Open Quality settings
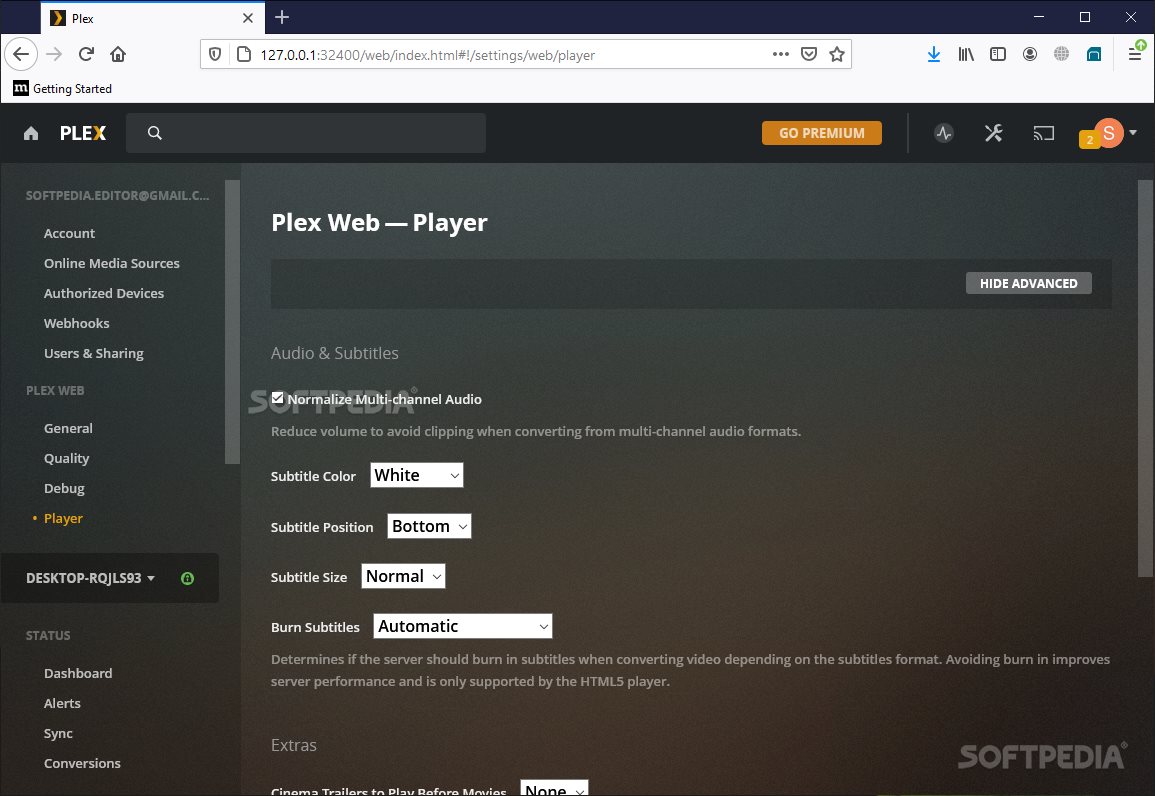This screenshot has width=1155, height=796. coord(66,459)
